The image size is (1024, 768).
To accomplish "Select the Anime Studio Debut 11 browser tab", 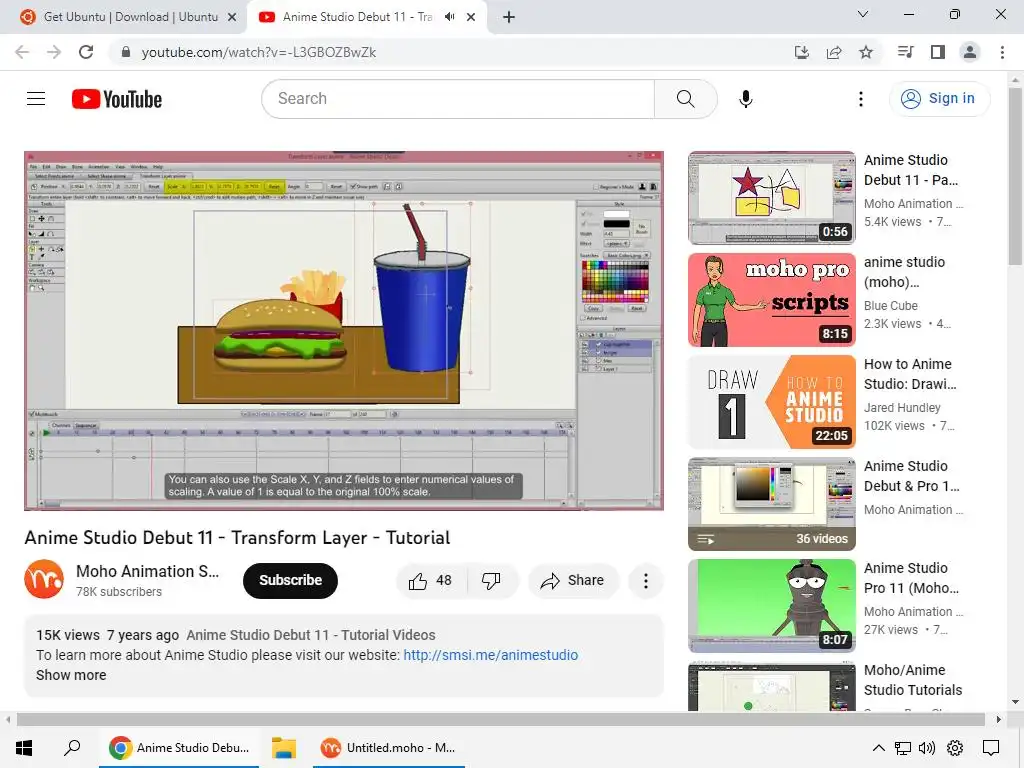I will click(x=356, y=17).
